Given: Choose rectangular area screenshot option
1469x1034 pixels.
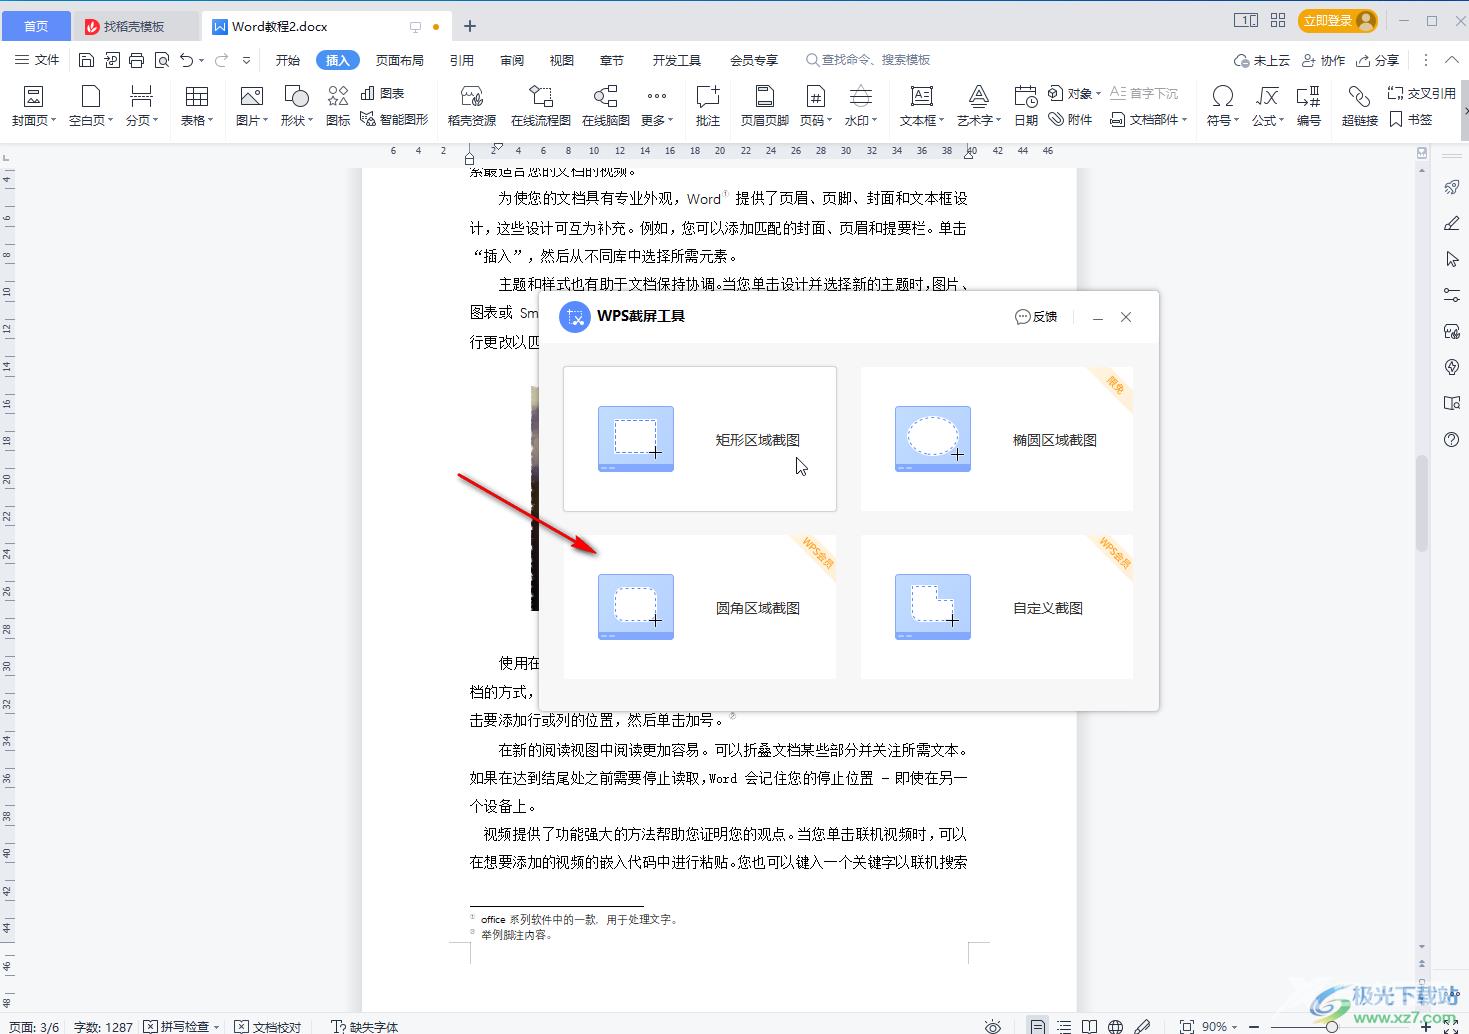Looking at the screenshot, I should click(x=700, y=439).
